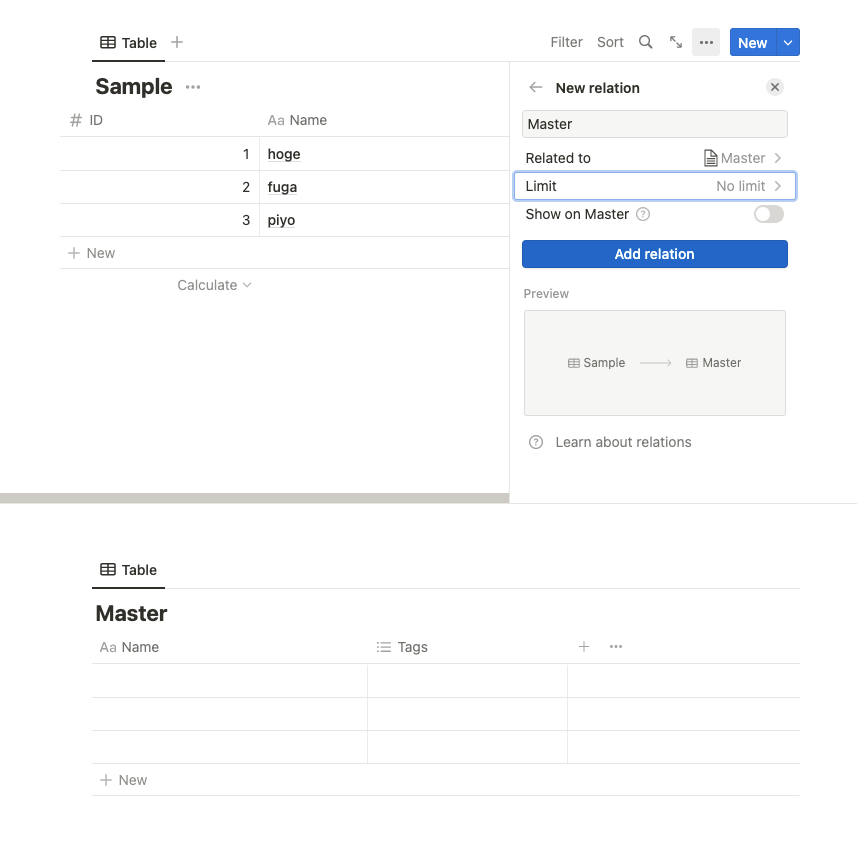This screenshot has width=857, height=848.
Task: Click the plus icon to add a view
Action: pos(177,42)
